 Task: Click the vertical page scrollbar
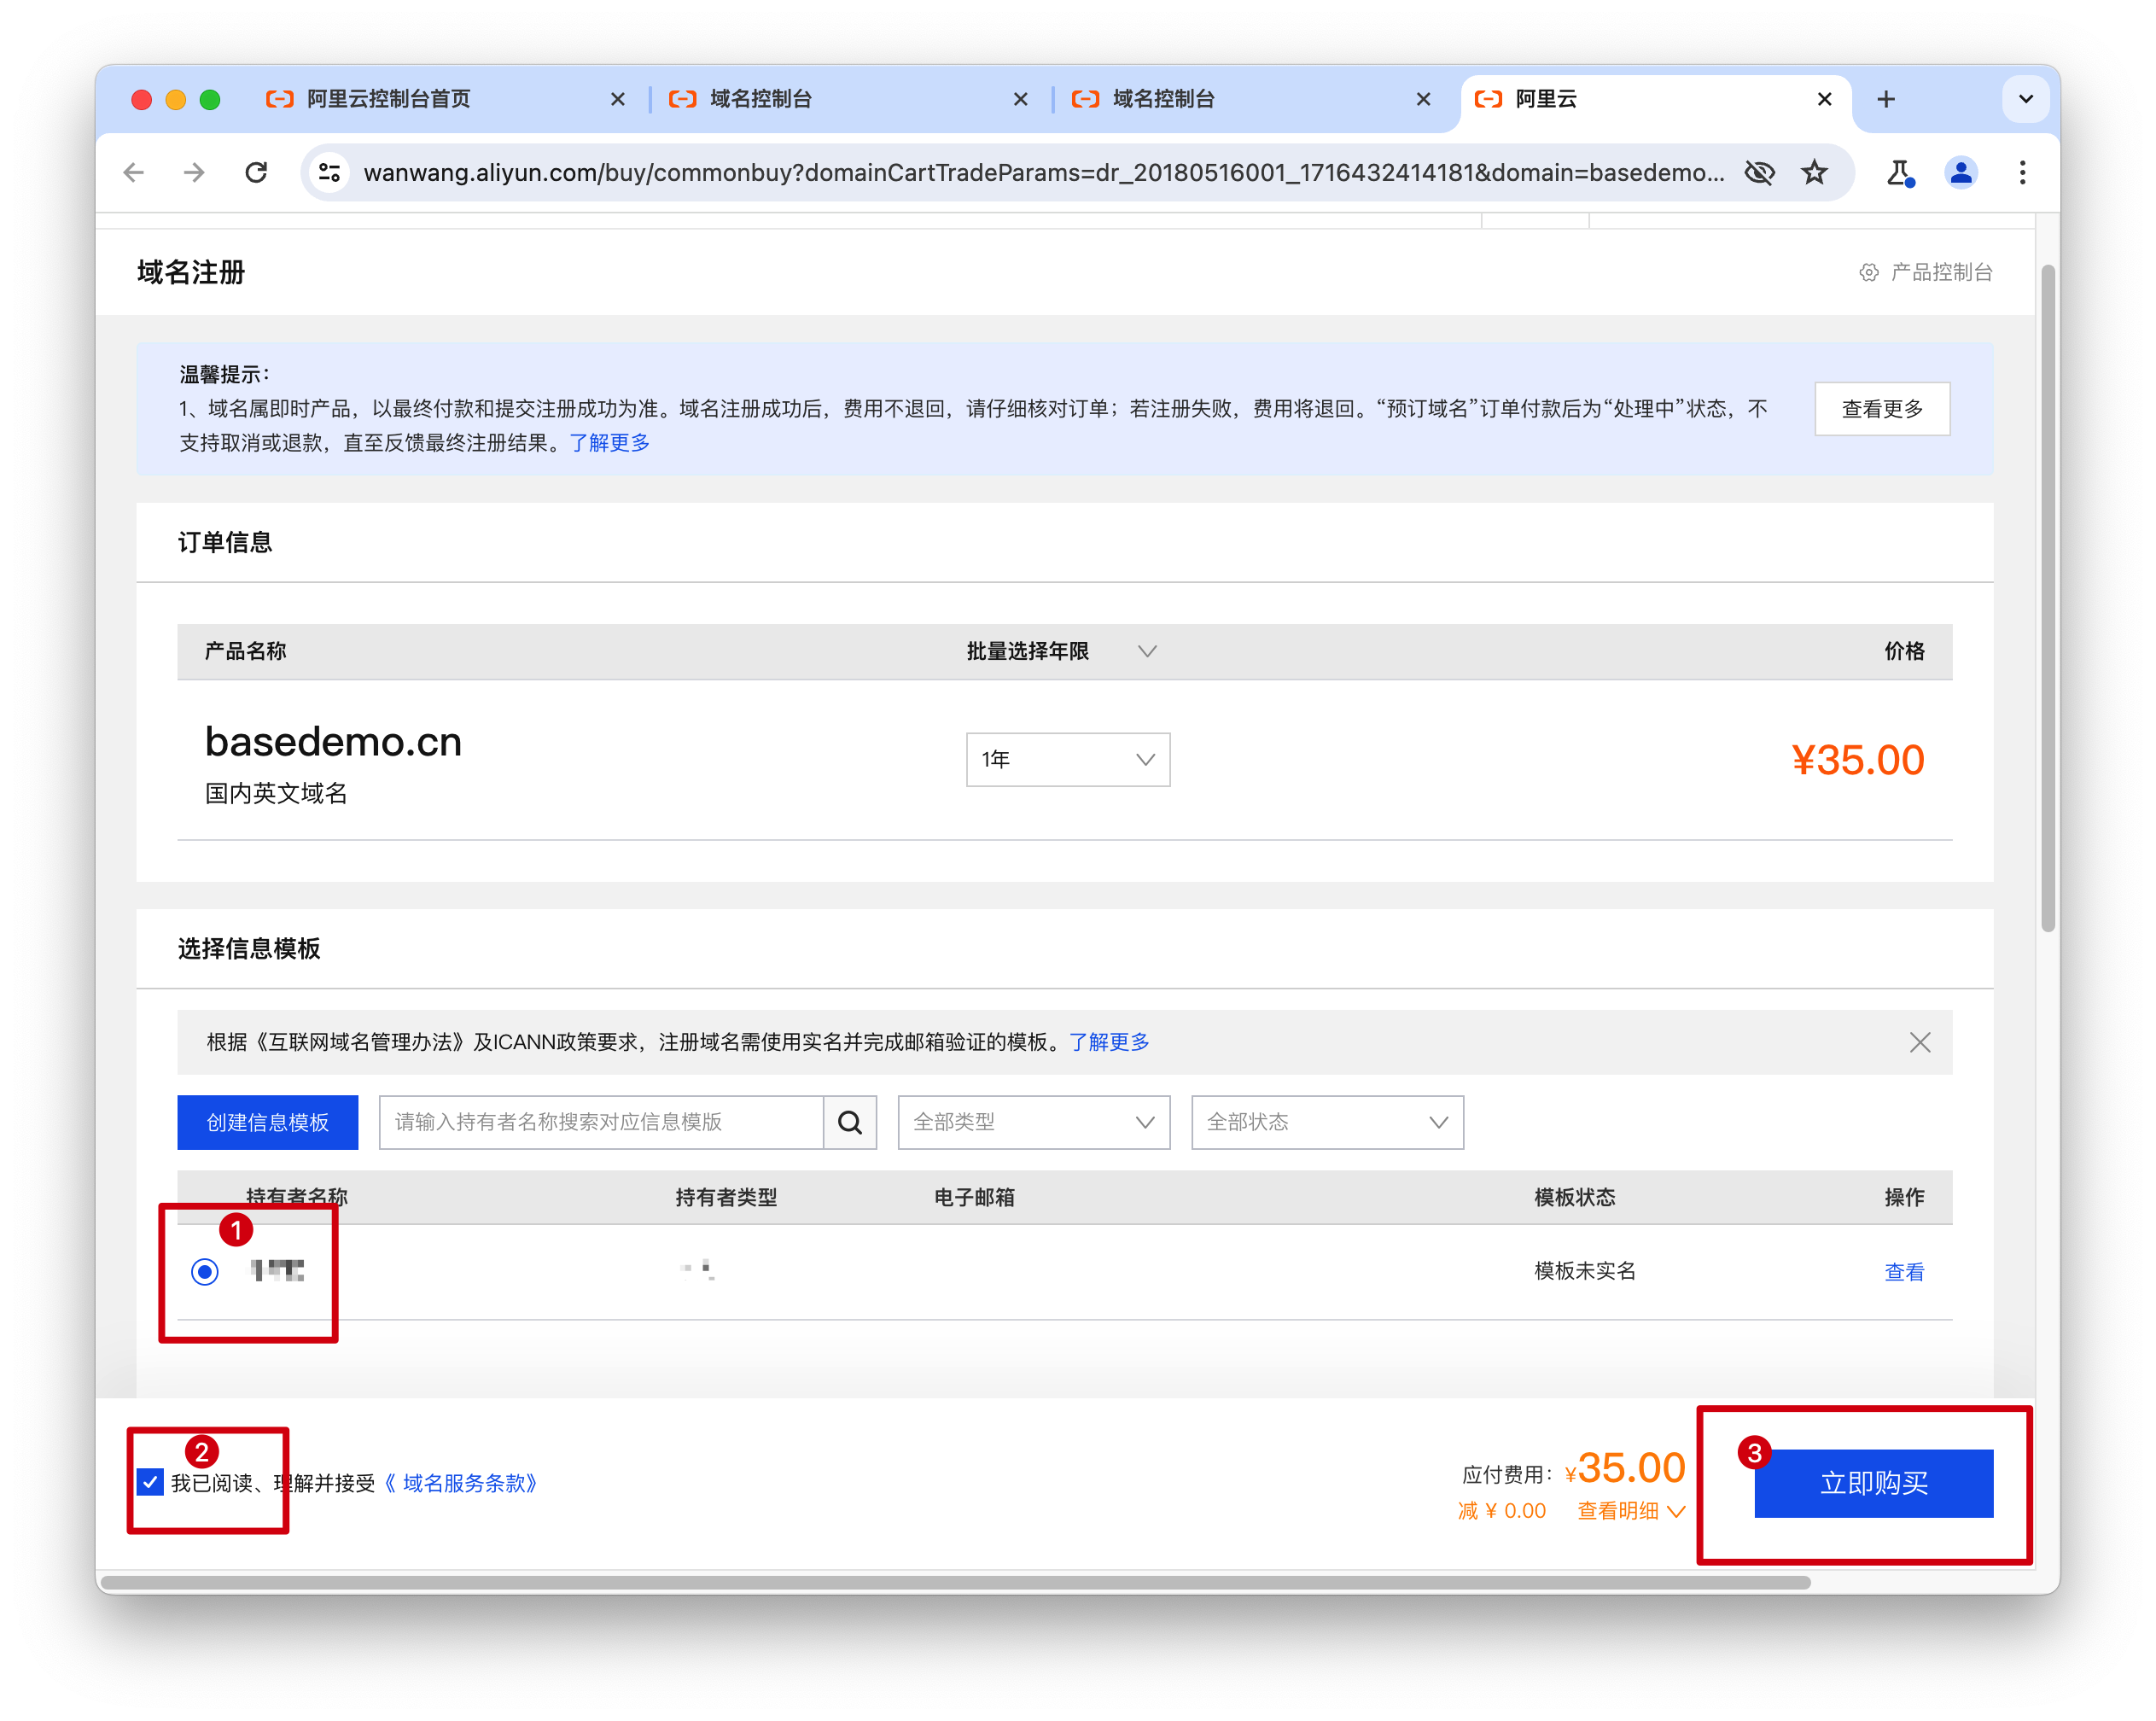(2048, 598)
